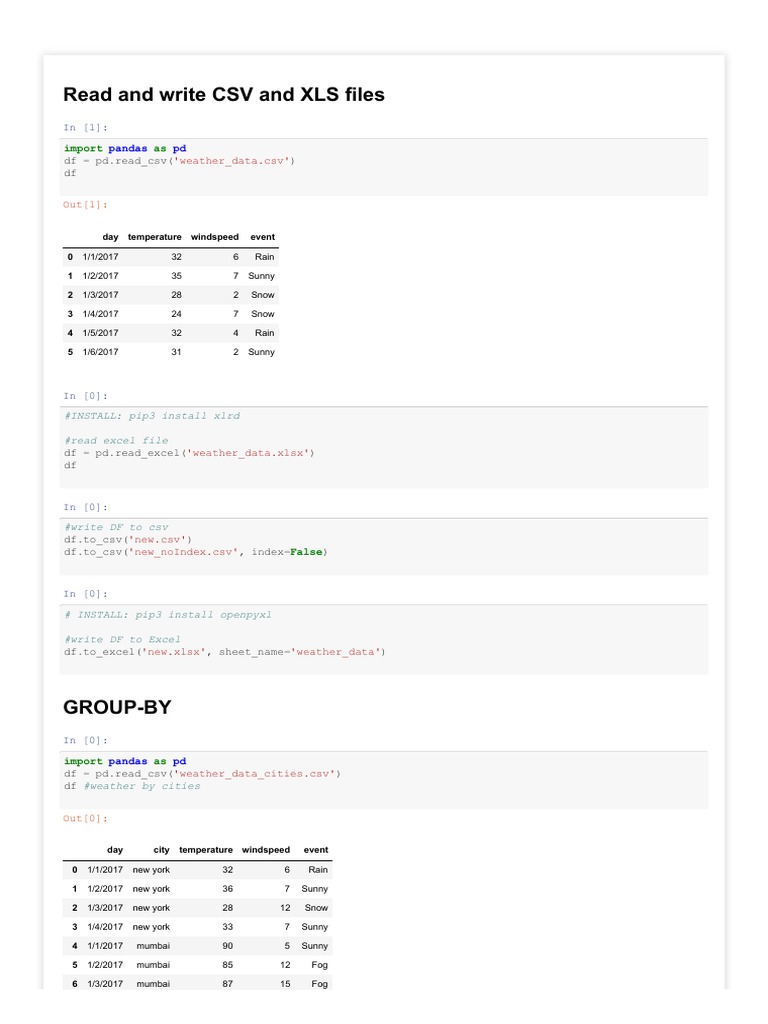This screenshot has height=1024, width=768.
Task: Click the Out[1] output label
Action: pos(85,204)
